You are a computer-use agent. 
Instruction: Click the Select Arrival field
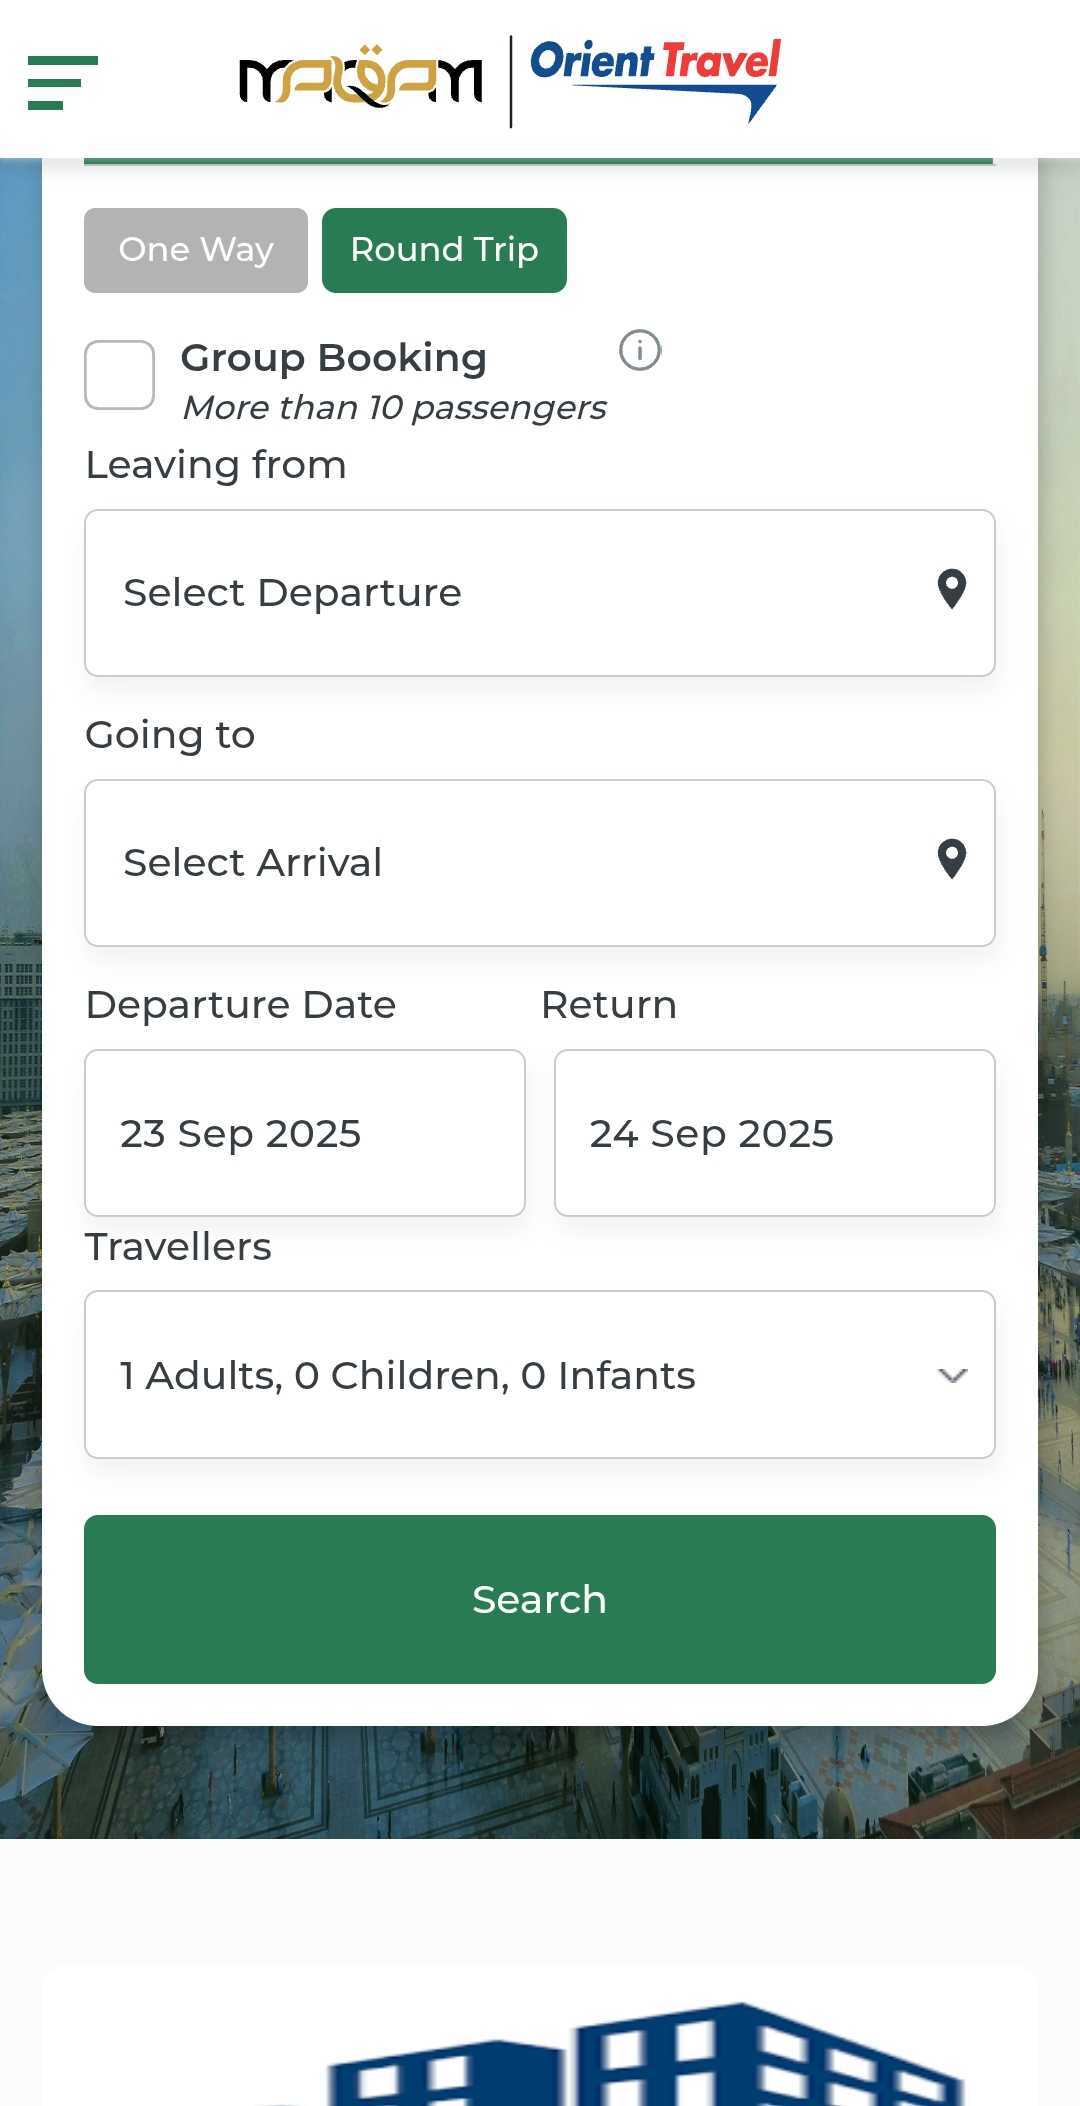500,863
